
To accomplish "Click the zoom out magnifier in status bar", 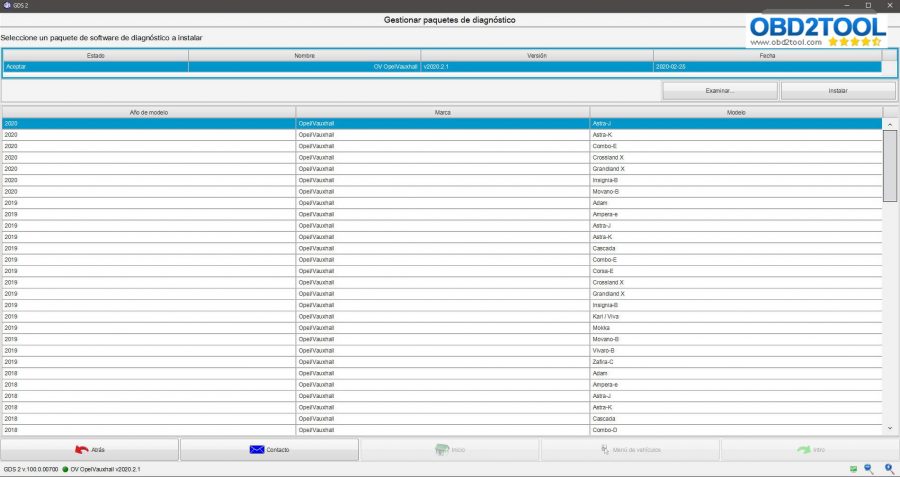I will pos(869,469).
